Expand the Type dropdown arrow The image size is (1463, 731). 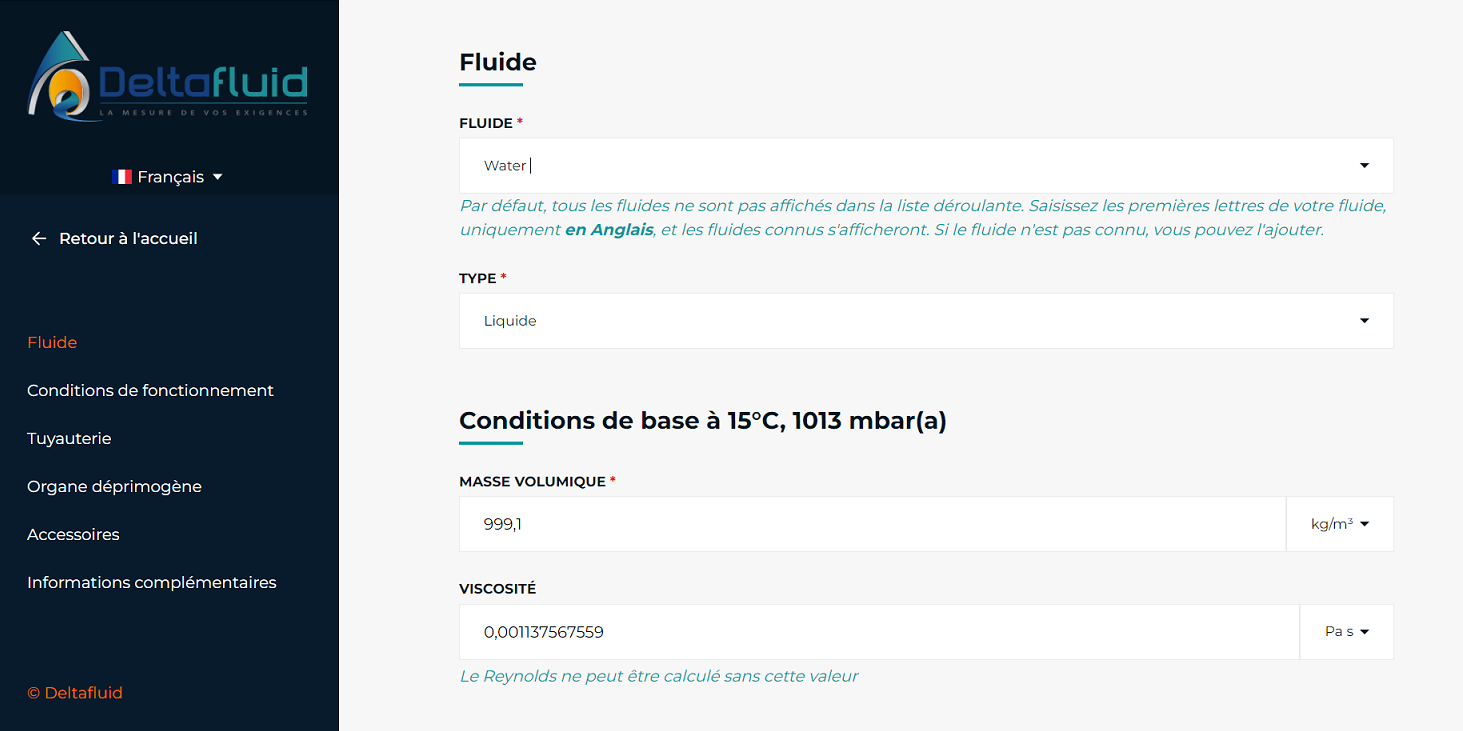pos(1364,321)
